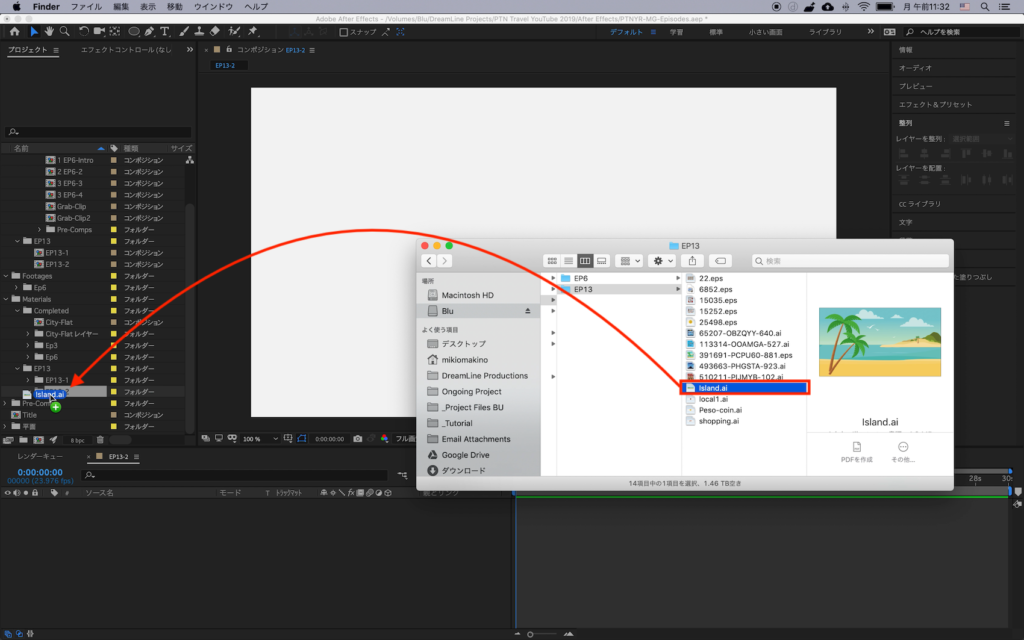Select the Puppet Pin tool
This screenshot has width=1024, height=640.
(252, 32)
